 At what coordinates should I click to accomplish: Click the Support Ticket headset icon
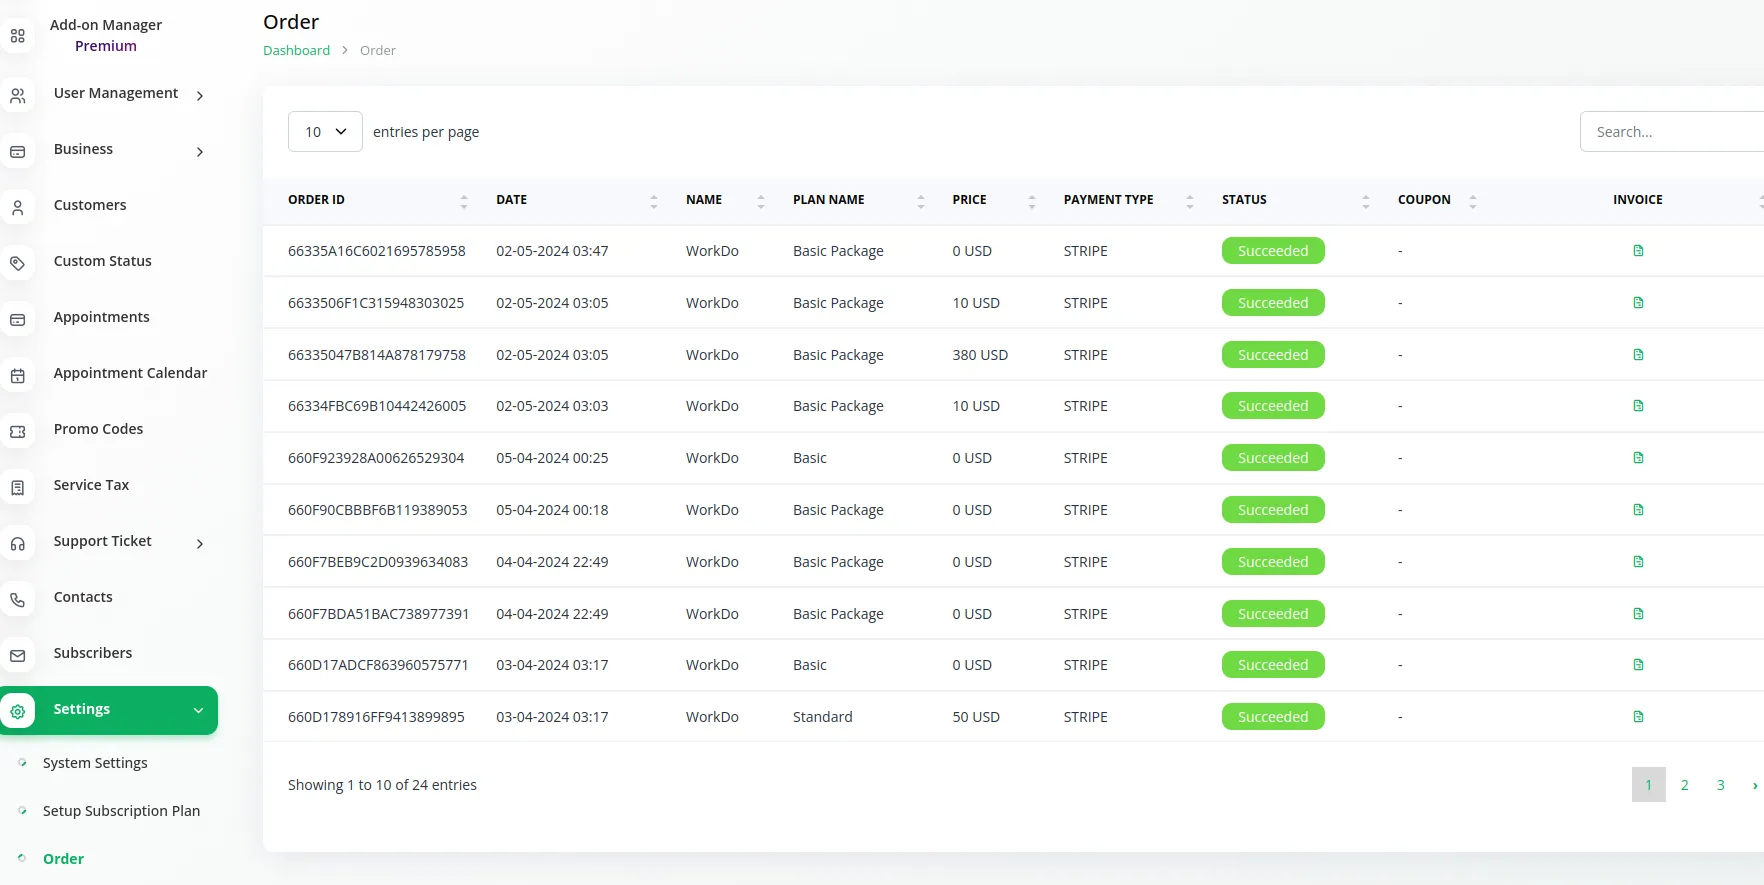click(17, 544)
